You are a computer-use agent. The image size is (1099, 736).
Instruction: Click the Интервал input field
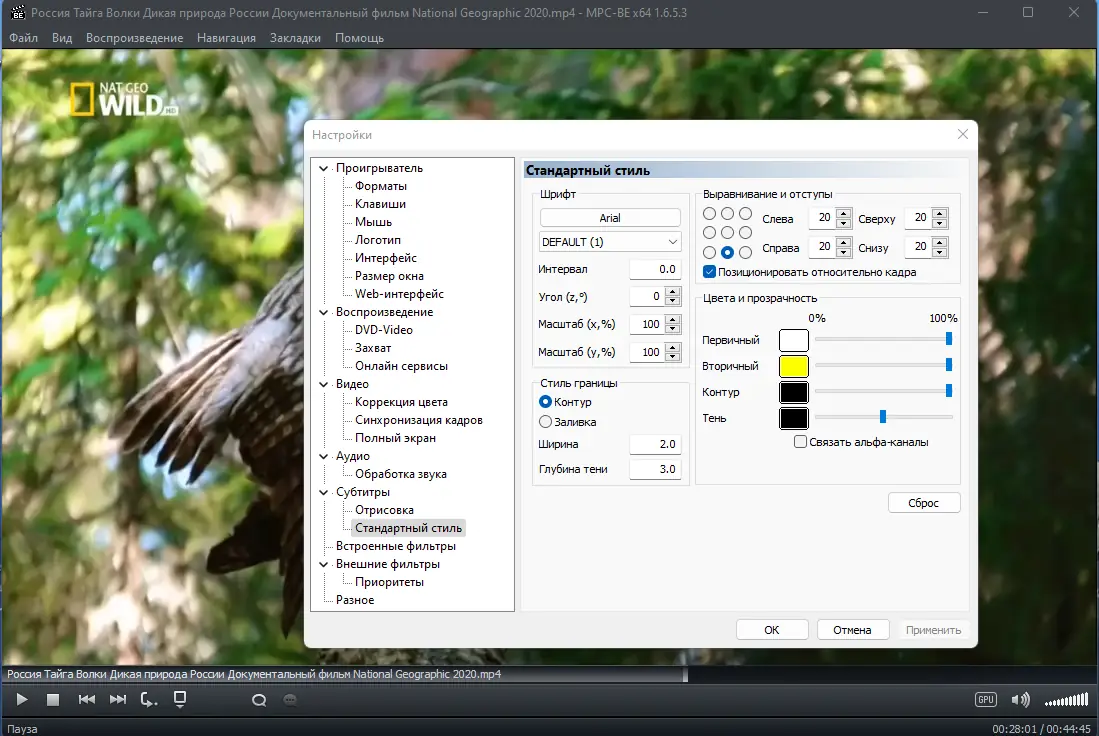[x=655, y=269]
